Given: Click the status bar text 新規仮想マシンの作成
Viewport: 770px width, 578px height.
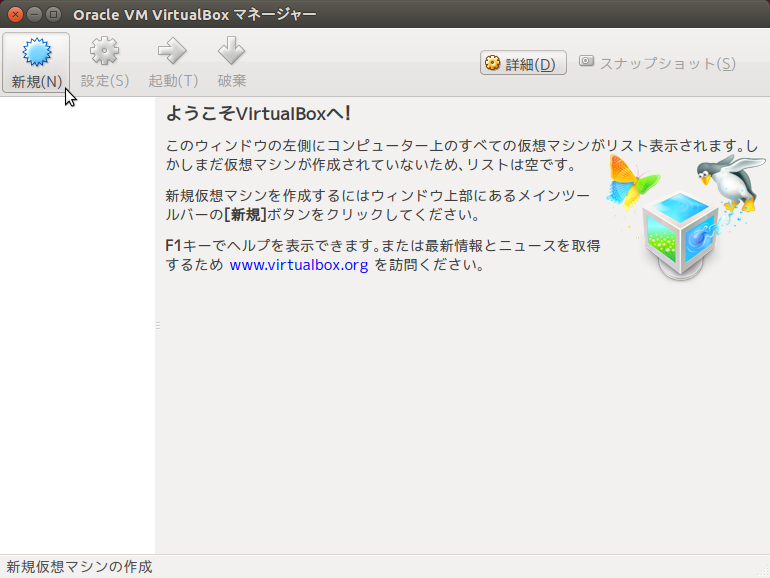Looking at the screenshot, I should 79,567.
